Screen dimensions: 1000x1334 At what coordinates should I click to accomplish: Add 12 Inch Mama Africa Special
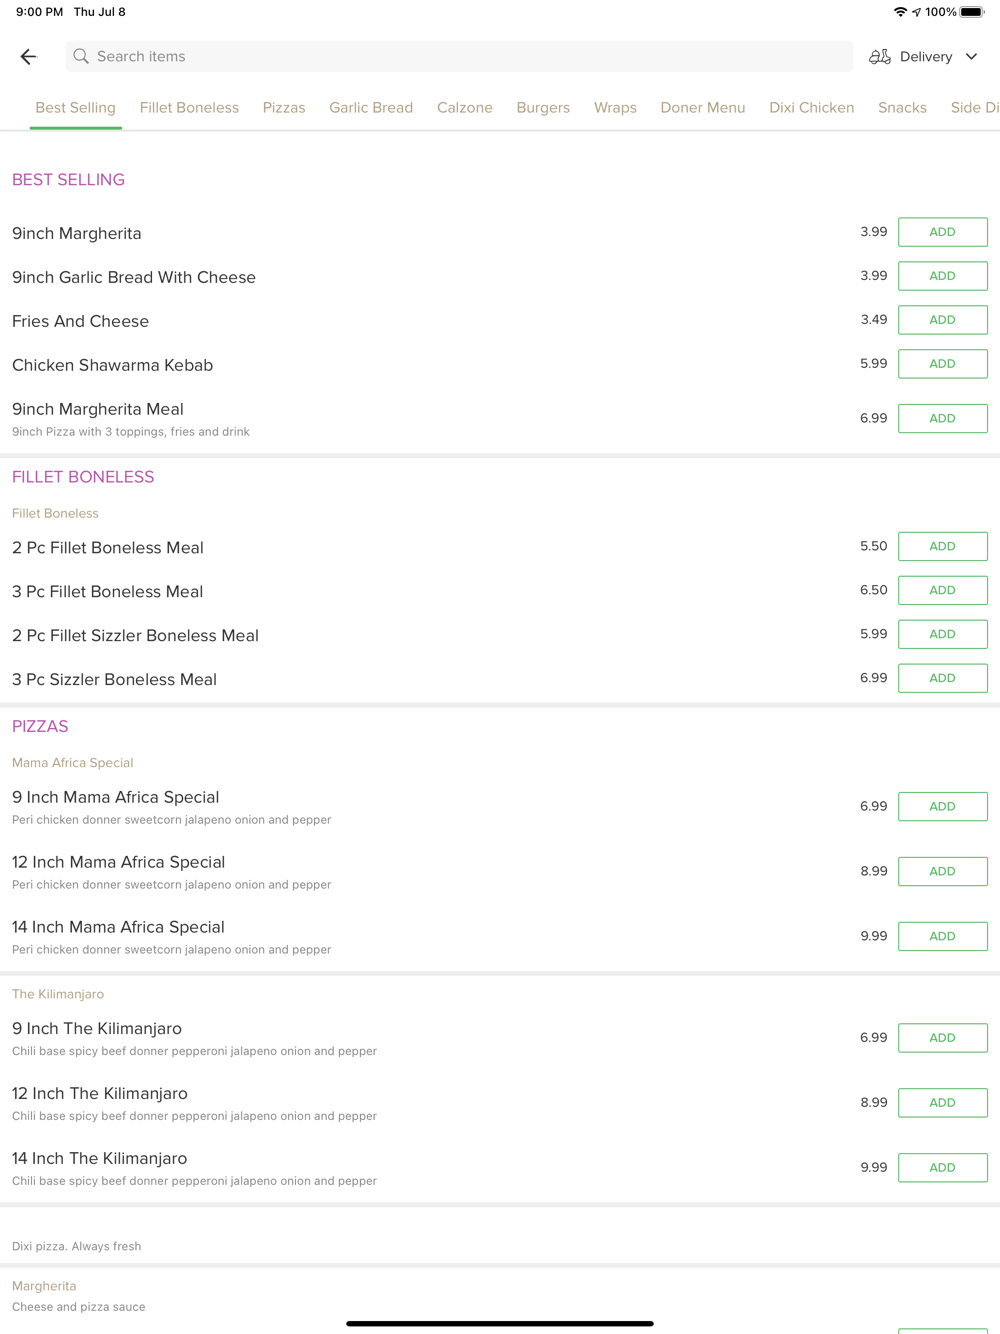point(943,871)
